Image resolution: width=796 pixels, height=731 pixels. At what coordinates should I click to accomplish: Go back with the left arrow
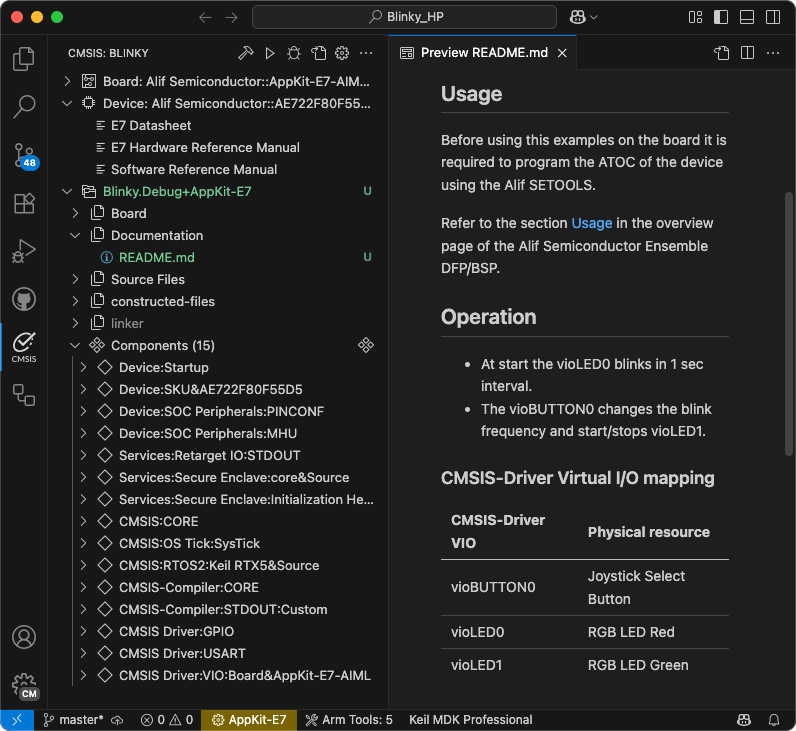(205, 17)
